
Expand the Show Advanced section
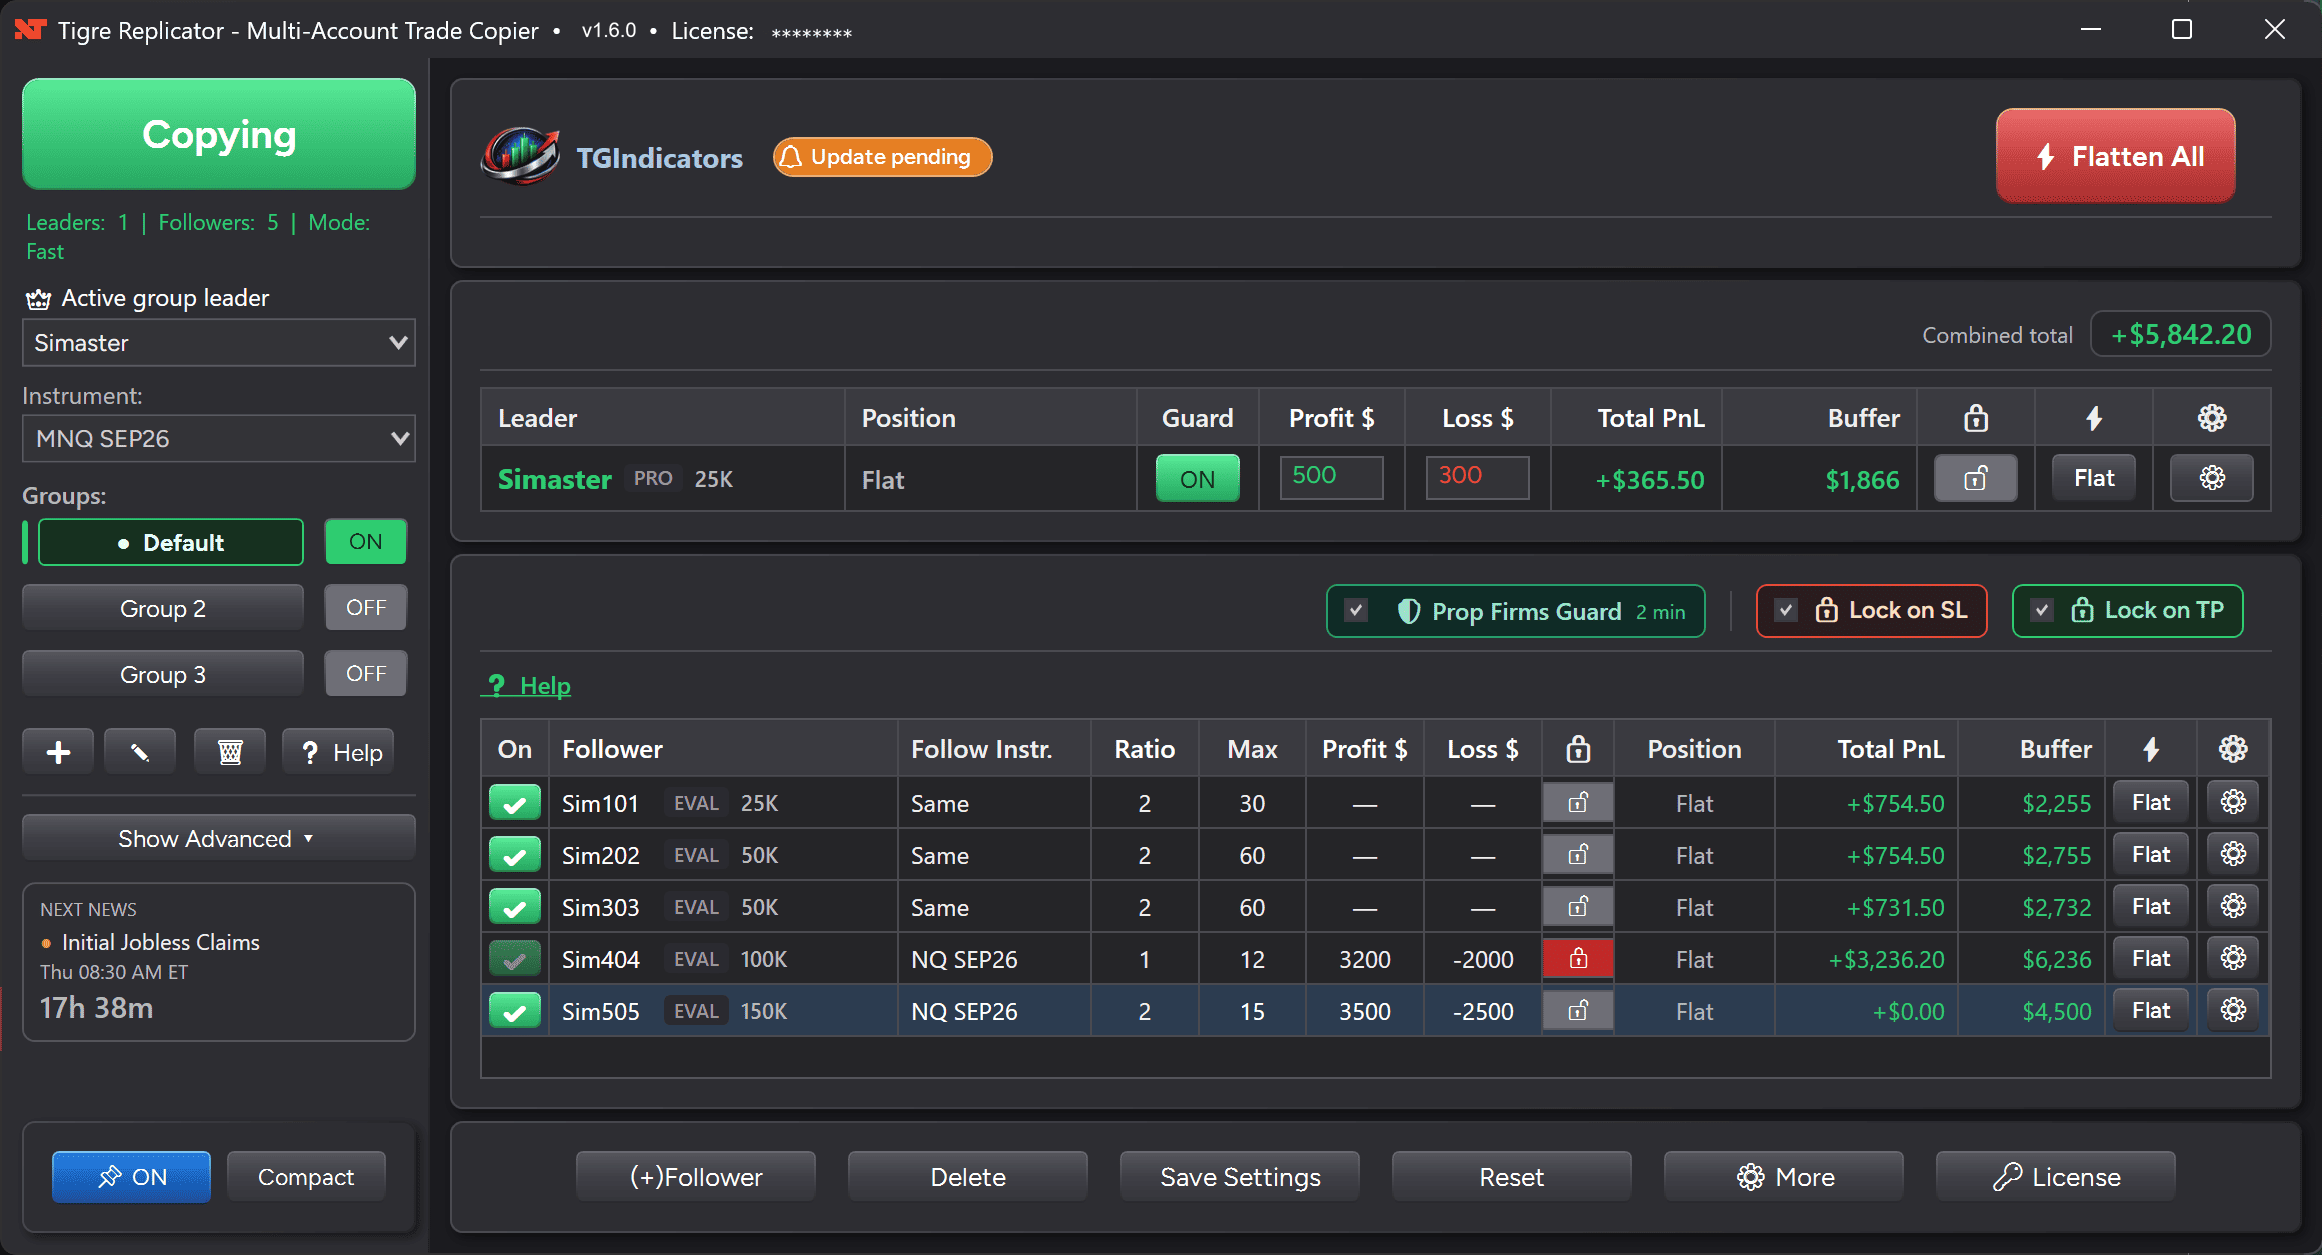219,838
